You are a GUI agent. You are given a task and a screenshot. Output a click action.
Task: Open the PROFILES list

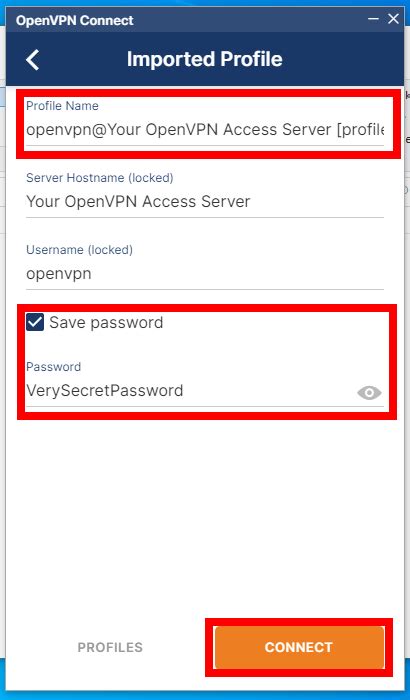pyautogui.click(x=110, y=647)
